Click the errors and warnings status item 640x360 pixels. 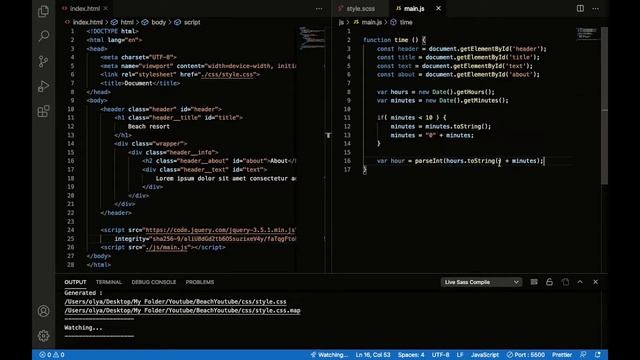point(52,355)
